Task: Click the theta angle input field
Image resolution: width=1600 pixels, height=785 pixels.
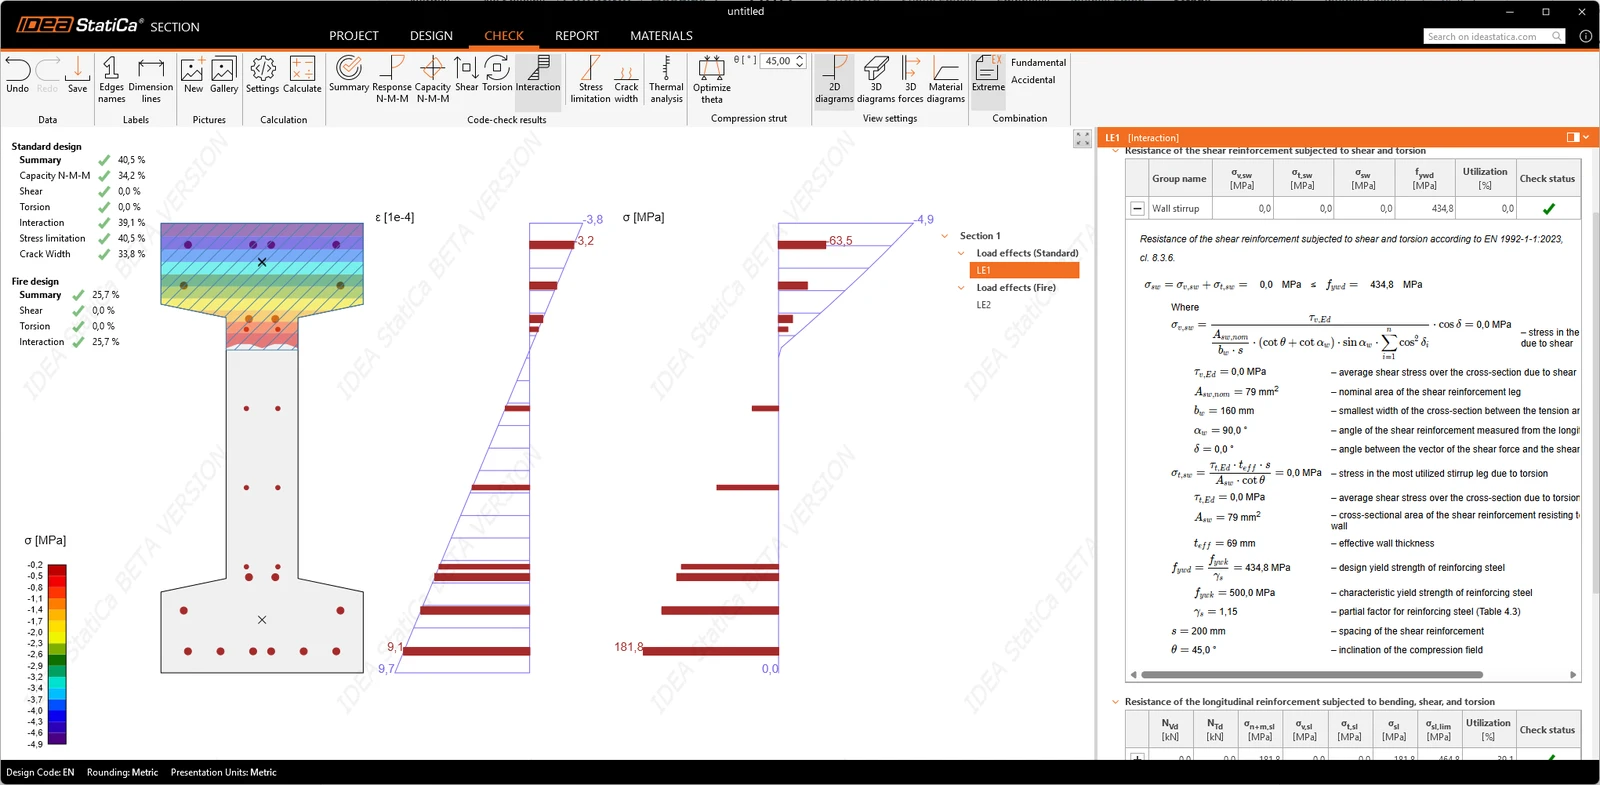Action: (777, 61)
